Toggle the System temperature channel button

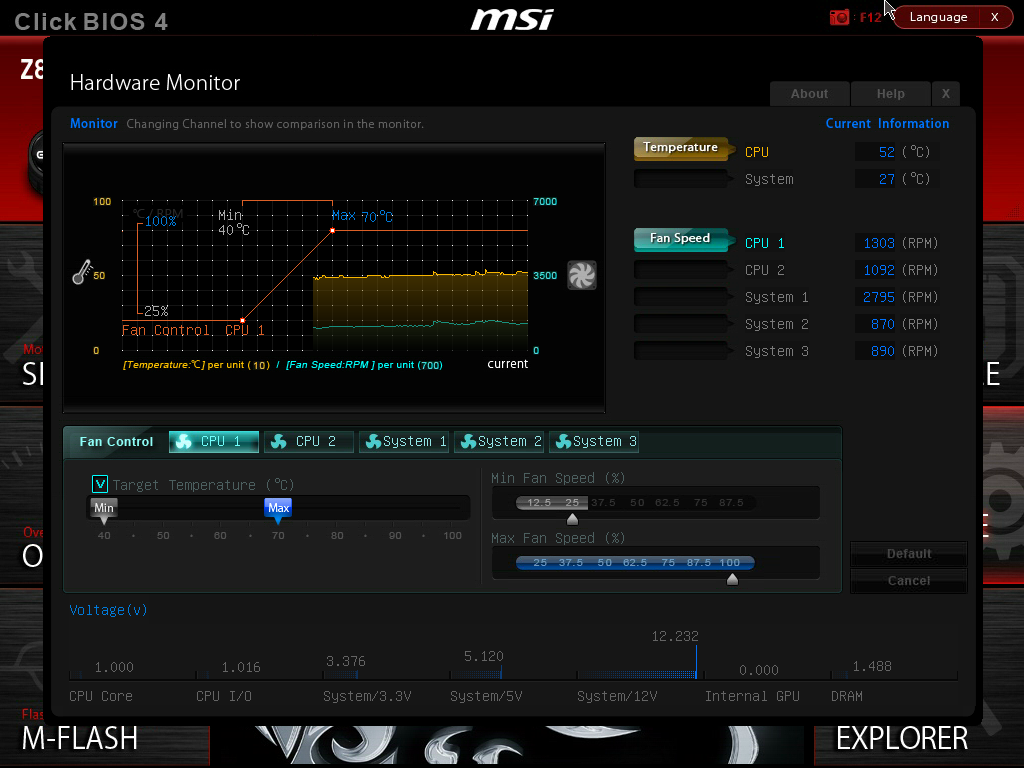(x=682, y=178)
